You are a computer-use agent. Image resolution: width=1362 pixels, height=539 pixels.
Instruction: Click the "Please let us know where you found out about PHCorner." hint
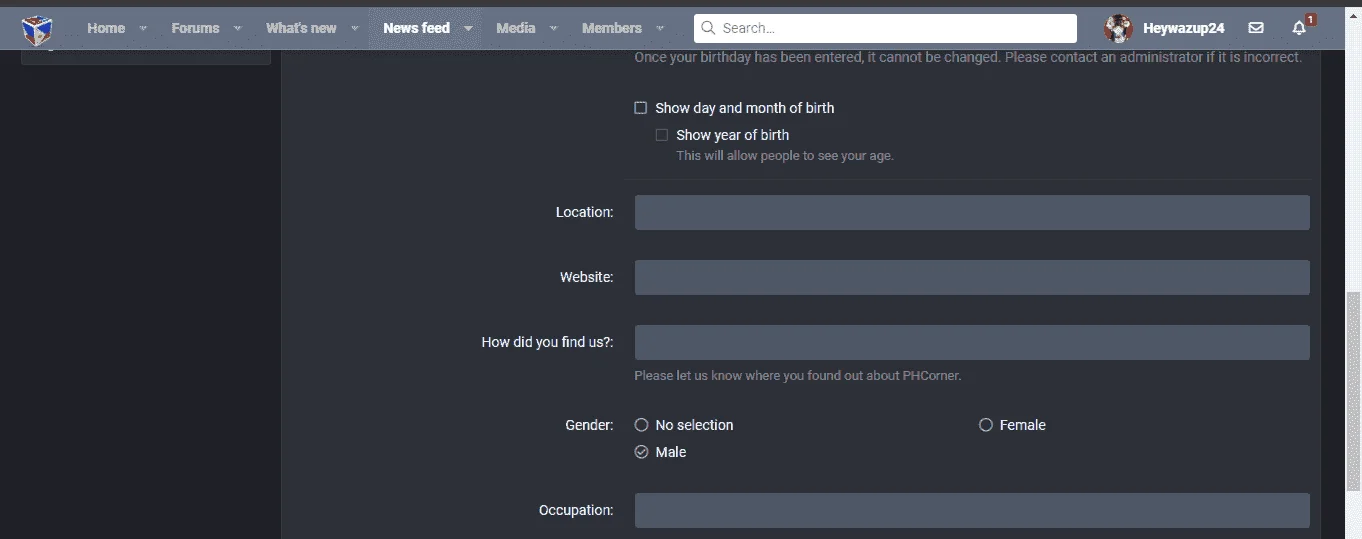point(798,376)
